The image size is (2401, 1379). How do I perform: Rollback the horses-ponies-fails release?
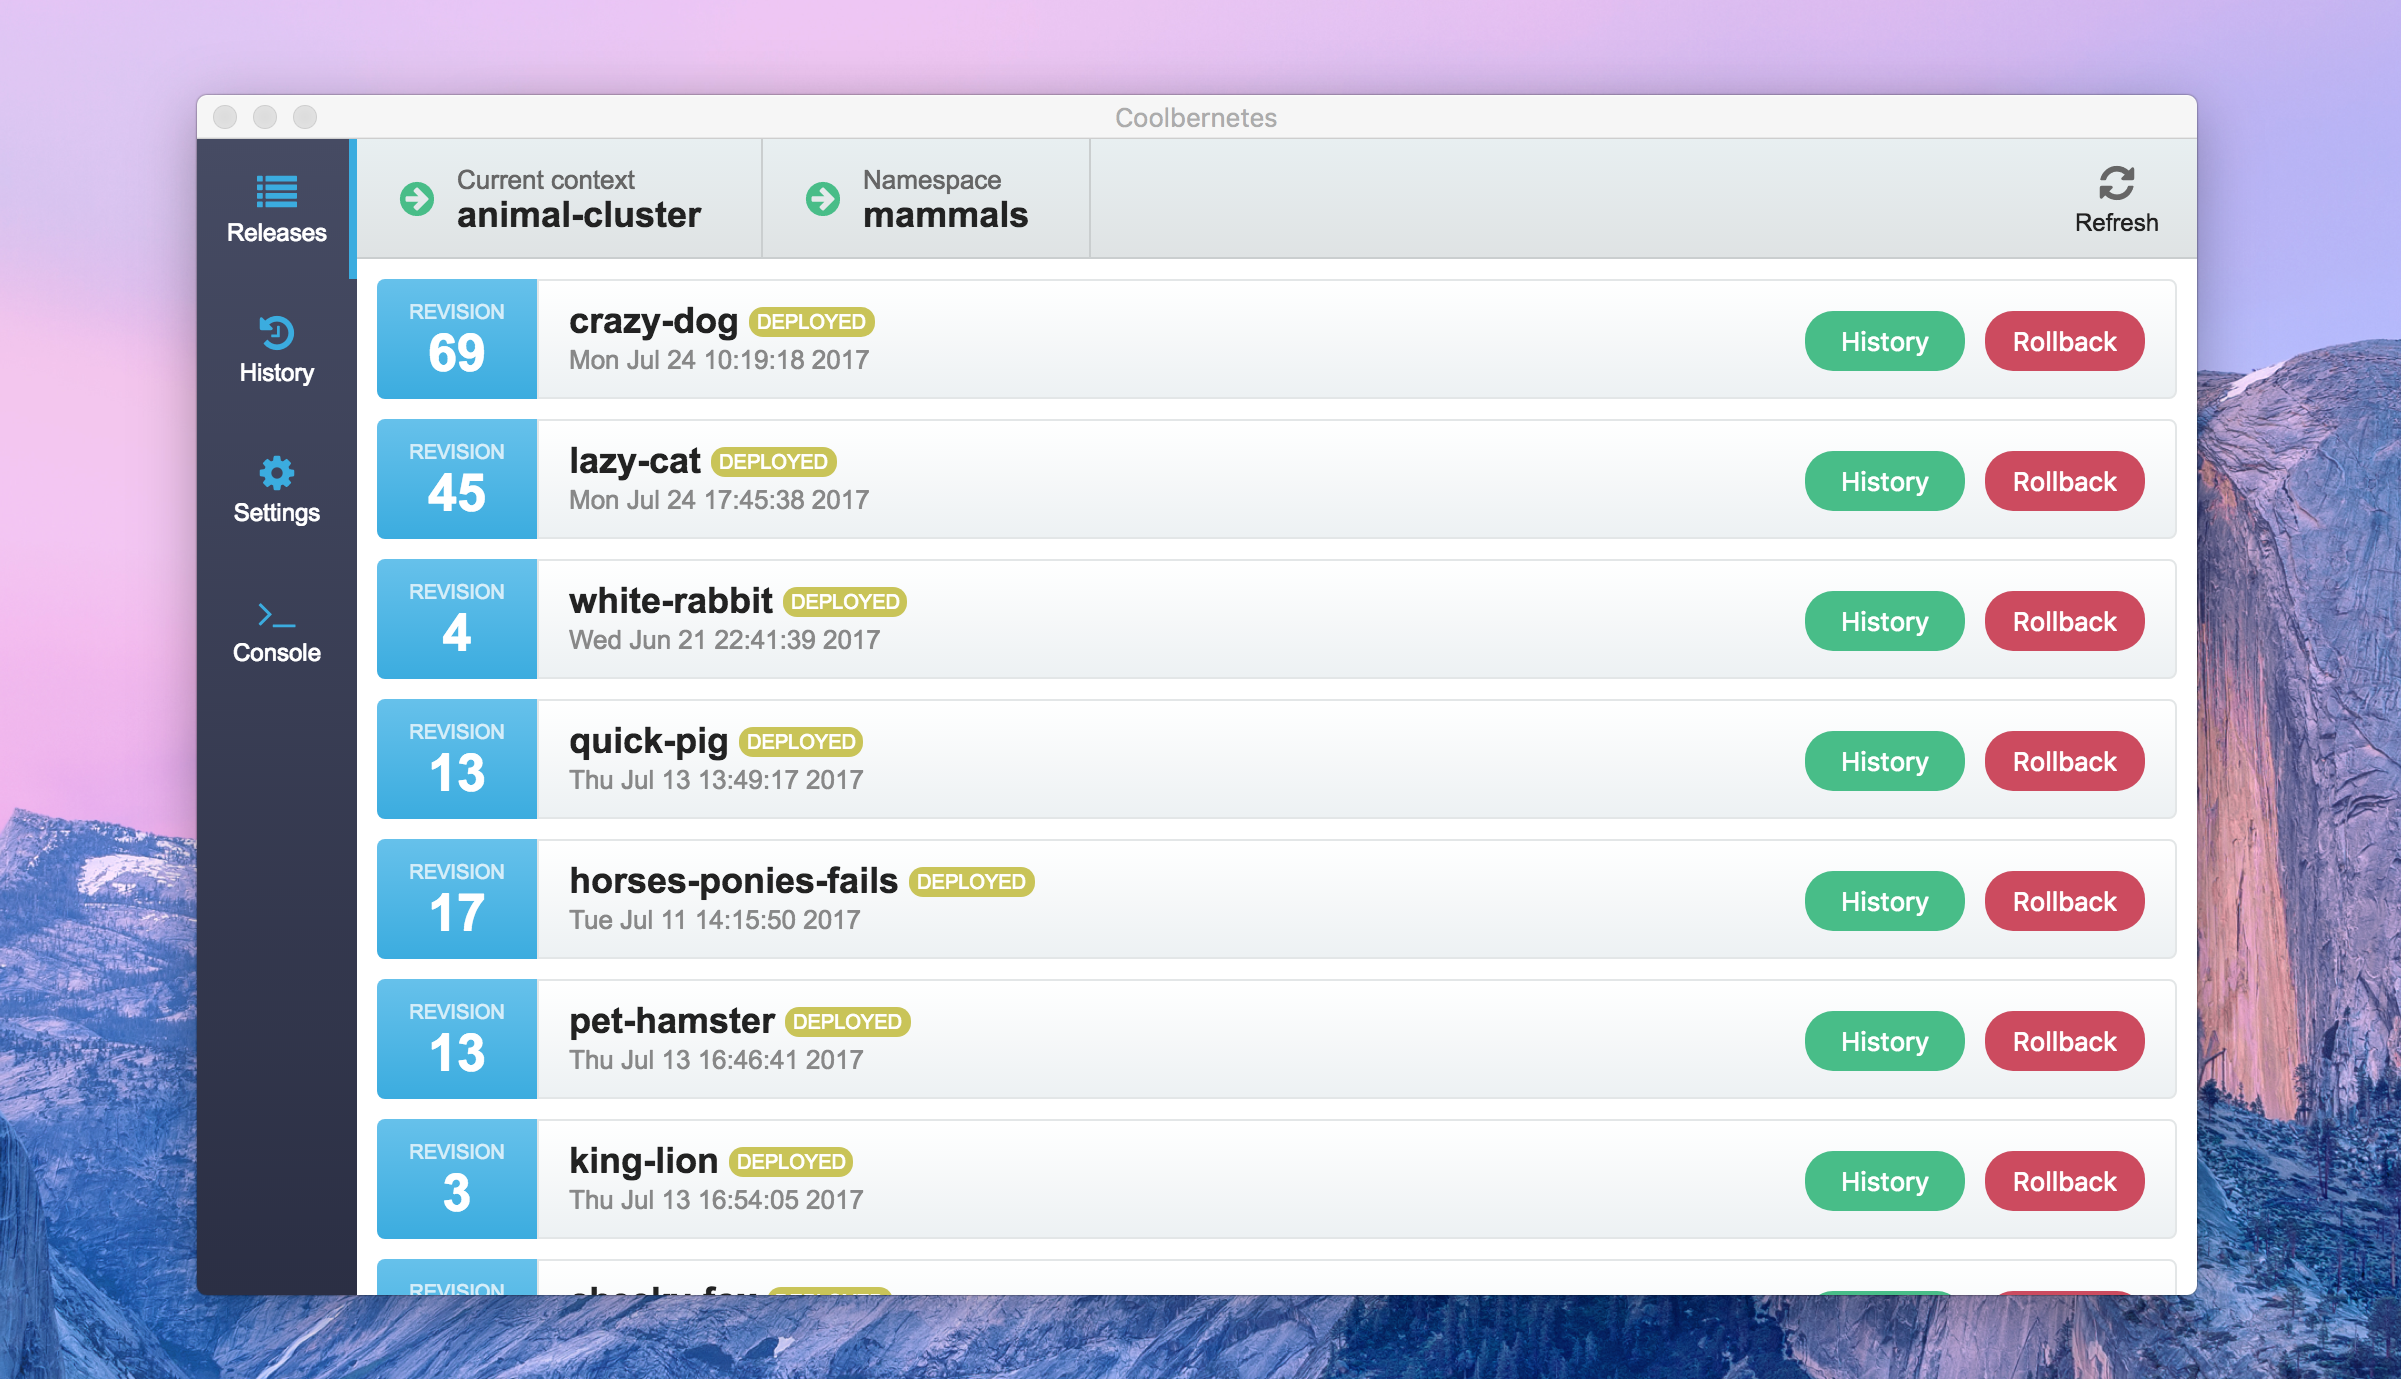(2064, 902)
